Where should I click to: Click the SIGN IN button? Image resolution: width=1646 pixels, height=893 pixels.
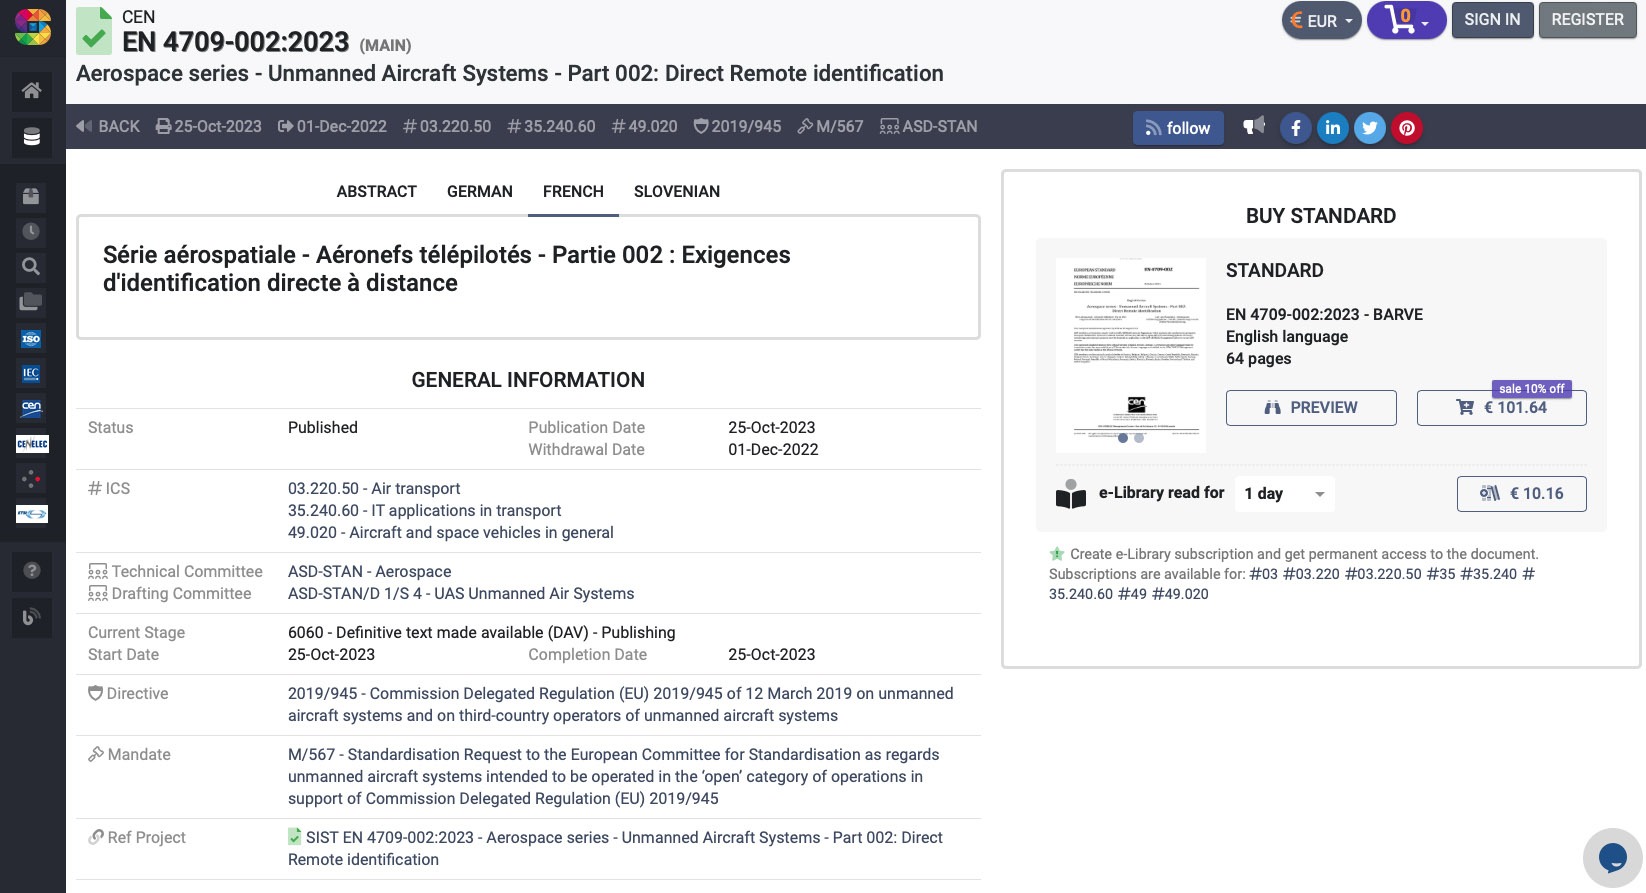[1492, 20]
